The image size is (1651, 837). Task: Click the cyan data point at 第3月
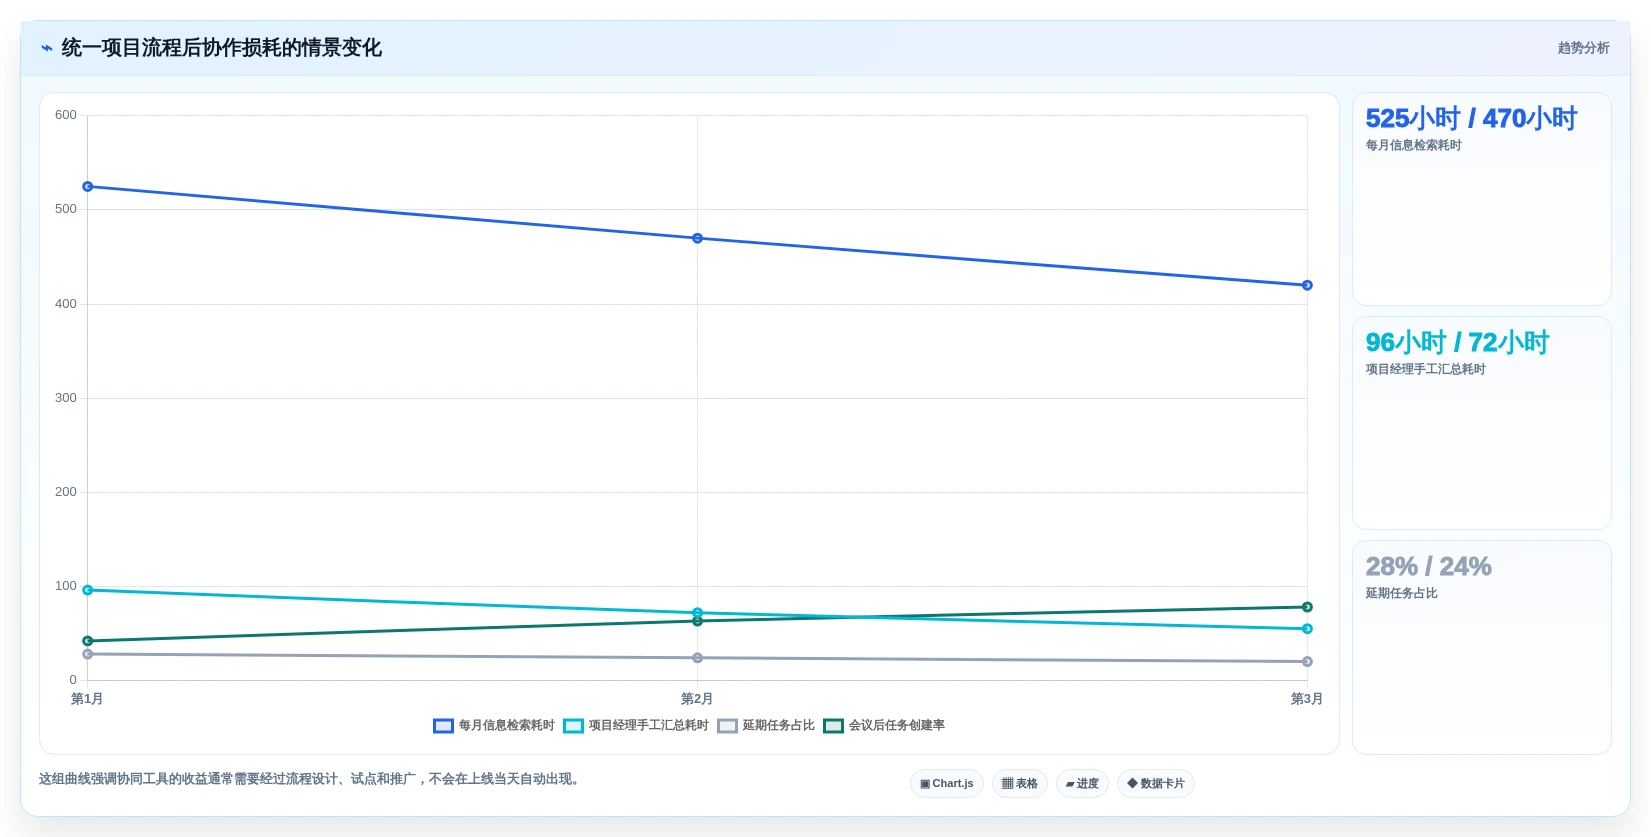coord(1307,629)
